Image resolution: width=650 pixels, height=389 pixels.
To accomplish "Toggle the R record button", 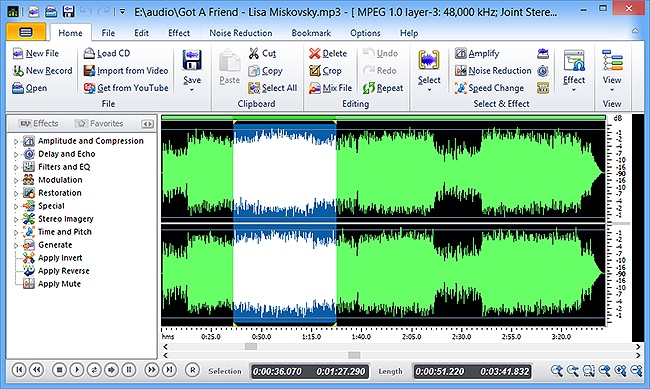I will point(192,370).
